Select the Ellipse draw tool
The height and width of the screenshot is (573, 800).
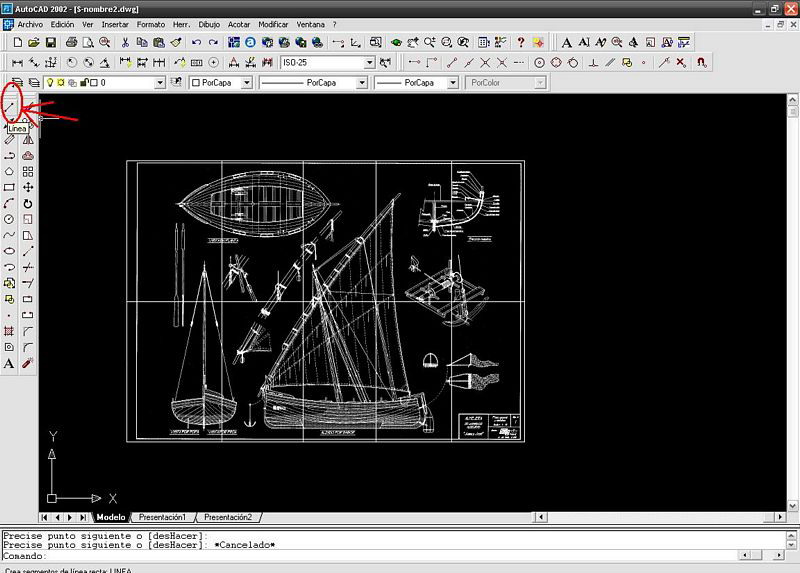[9, 251]
